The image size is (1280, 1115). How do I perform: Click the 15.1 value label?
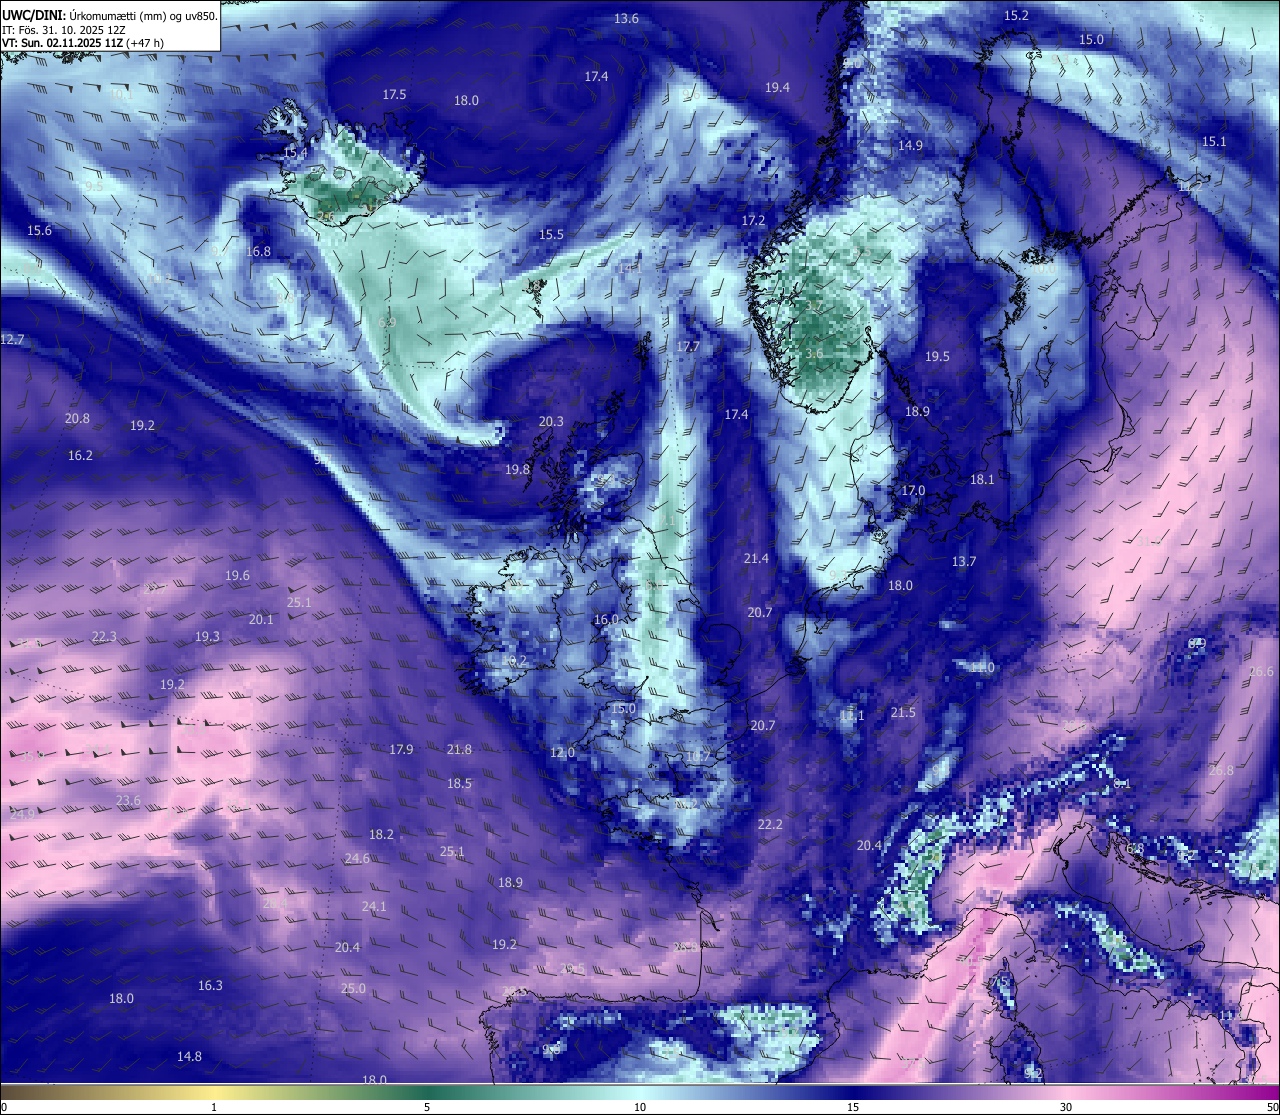[x=1213, y=142]
